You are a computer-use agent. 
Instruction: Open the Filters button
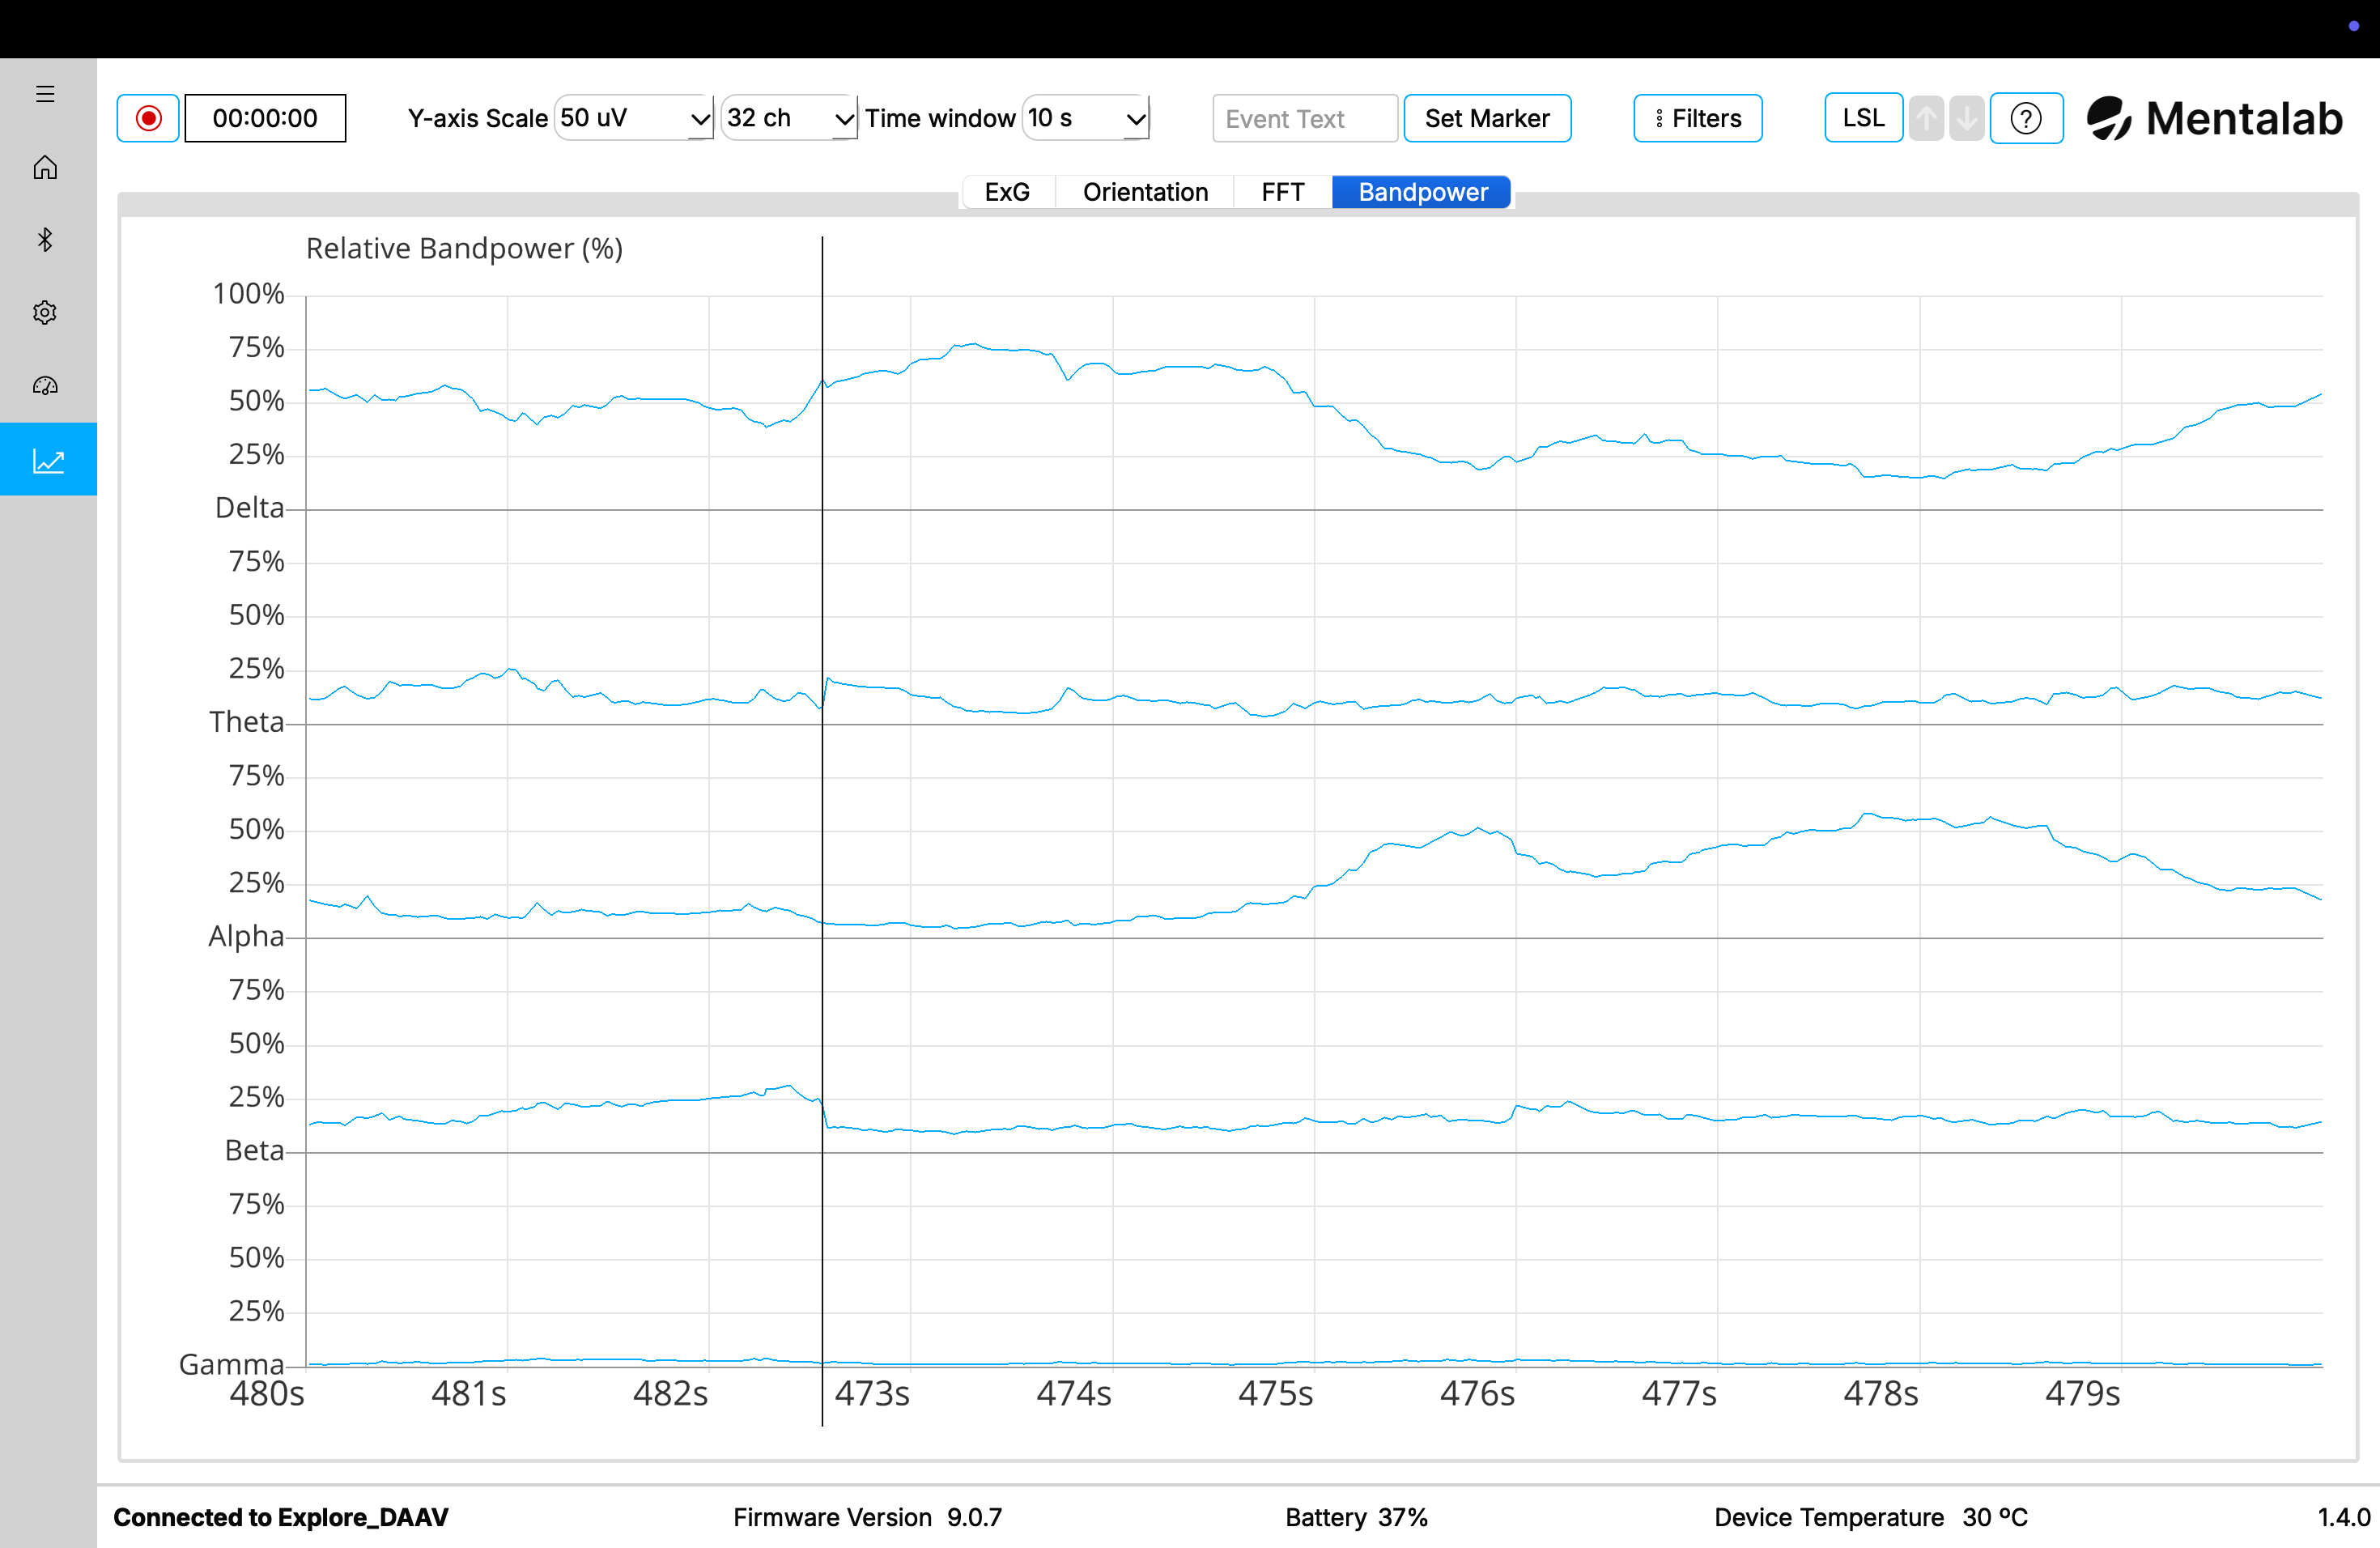coord(1697,118)
